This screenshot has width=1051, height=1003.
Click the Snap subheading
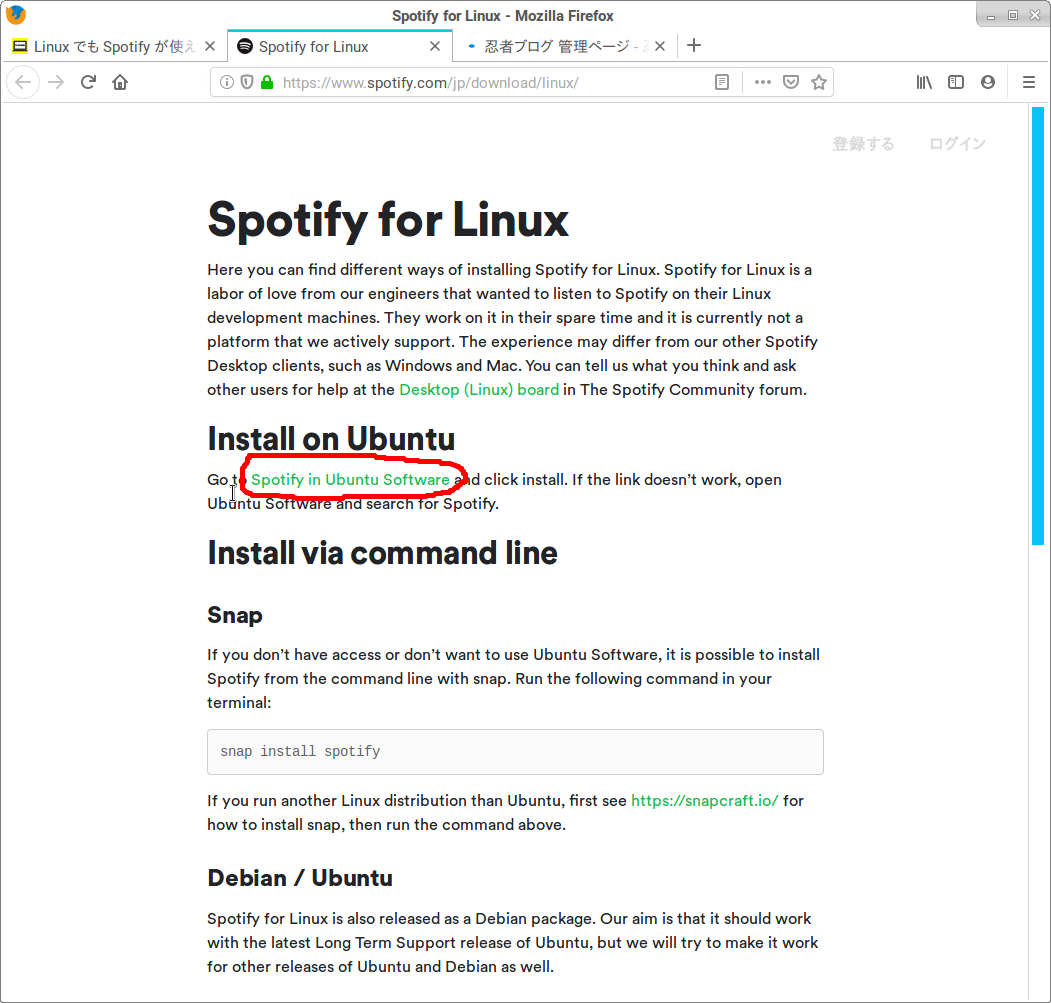point(235,615)
